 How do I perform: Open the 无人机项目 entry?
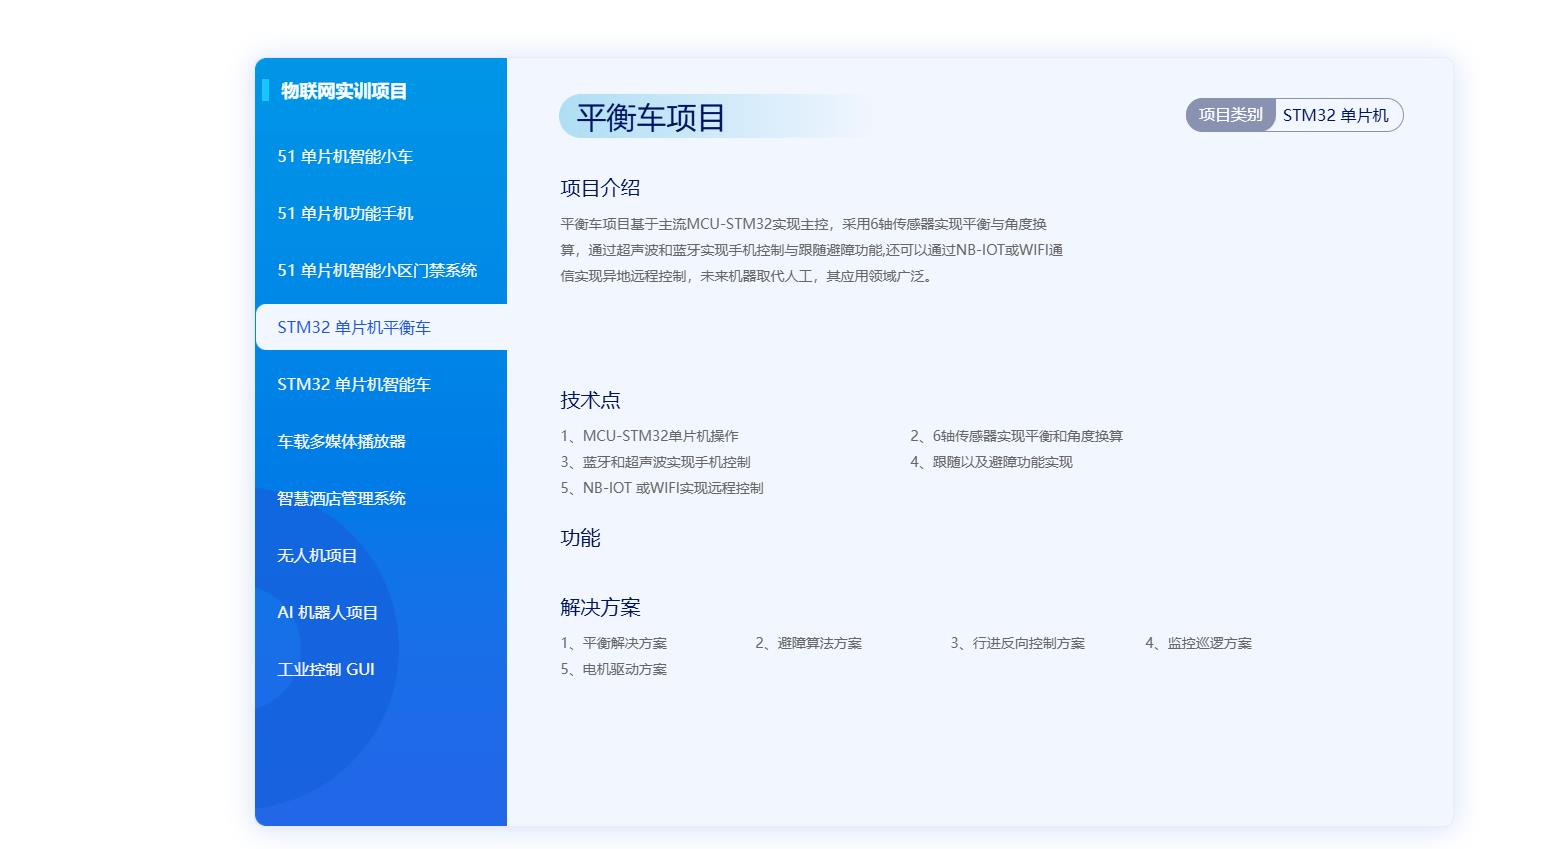coord(317,555)
